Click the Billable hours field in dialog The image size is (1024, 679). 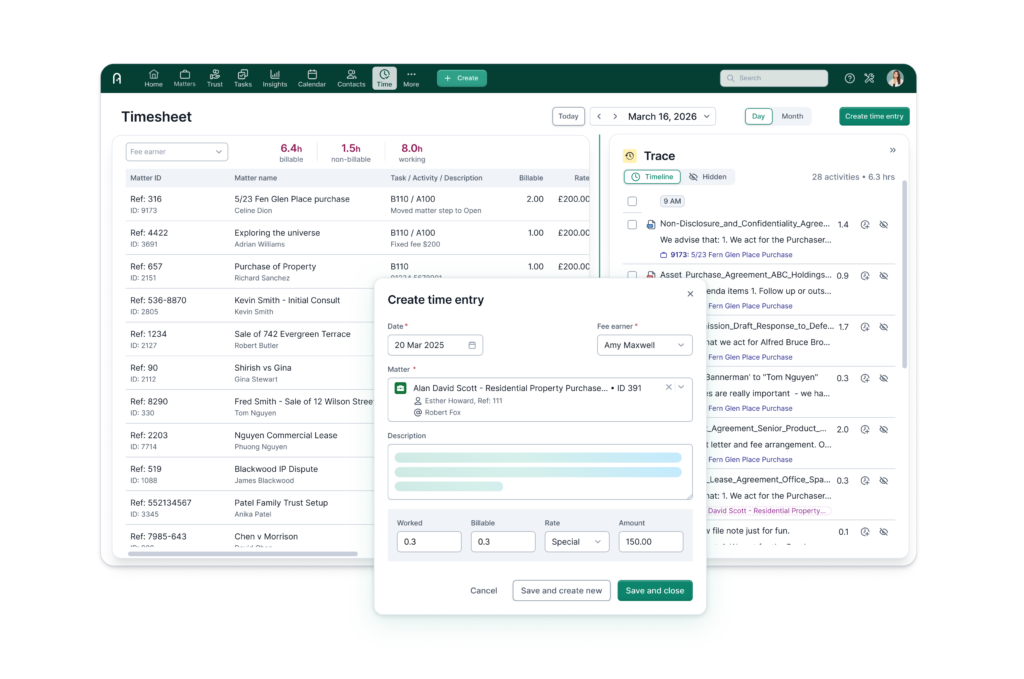pos(503,541)
